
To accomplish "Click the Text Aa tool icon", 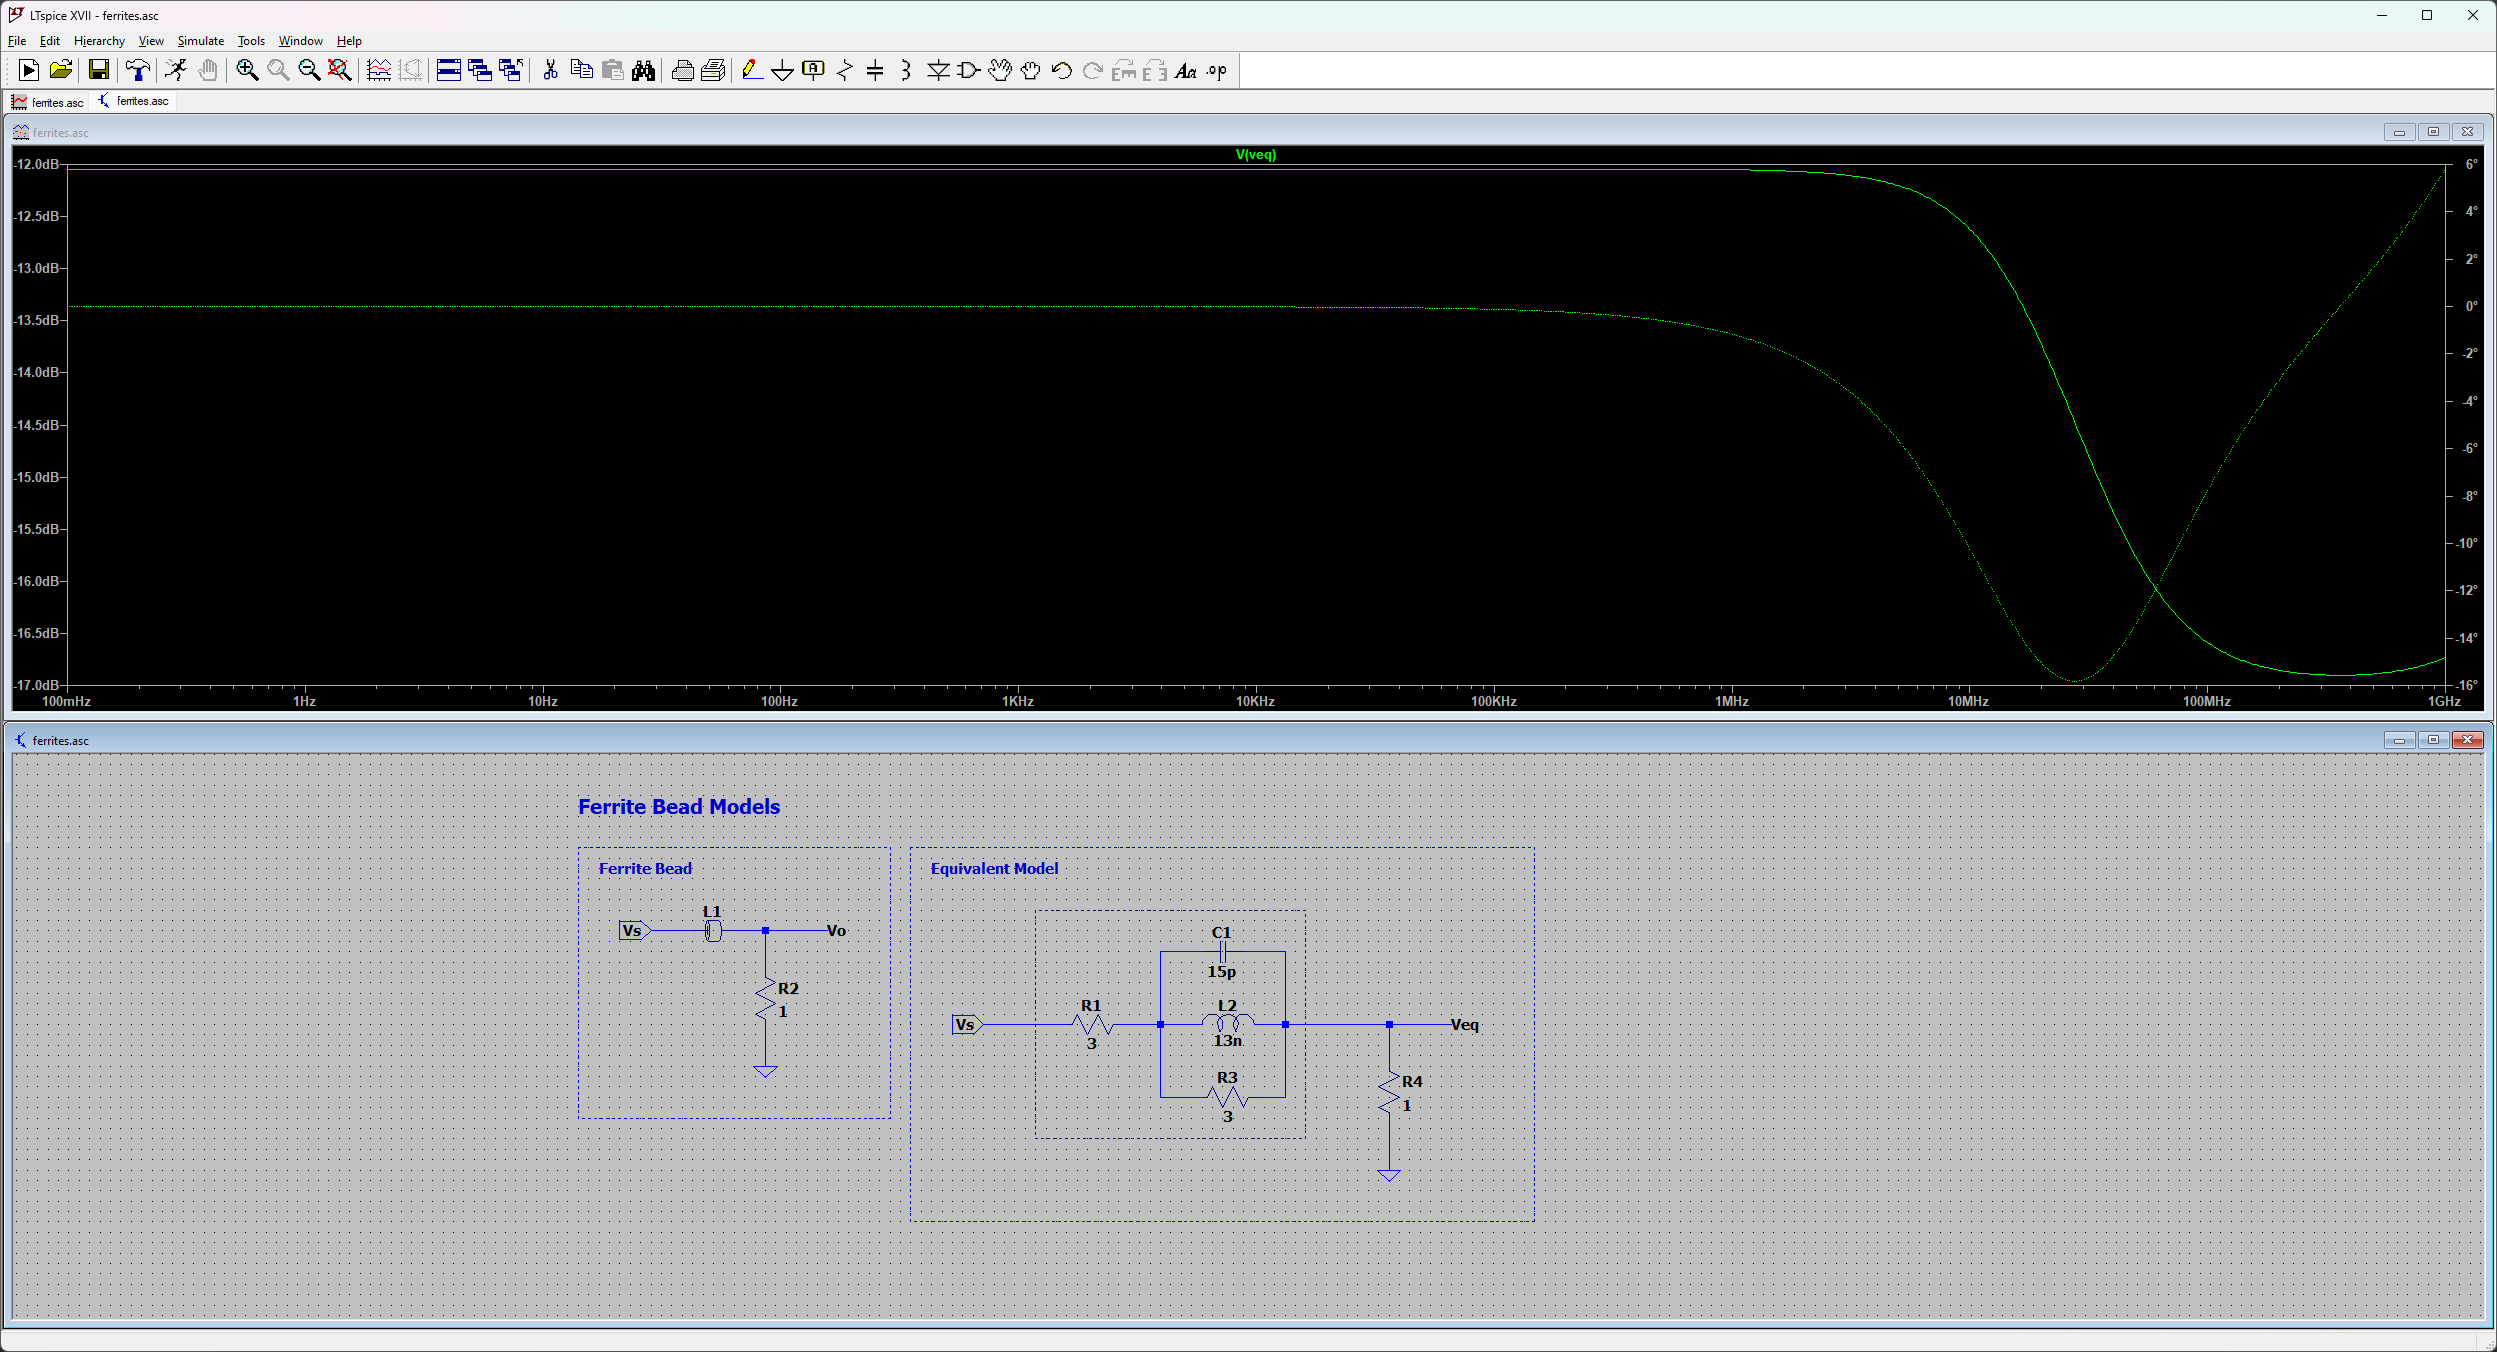I will (1186, 70).
